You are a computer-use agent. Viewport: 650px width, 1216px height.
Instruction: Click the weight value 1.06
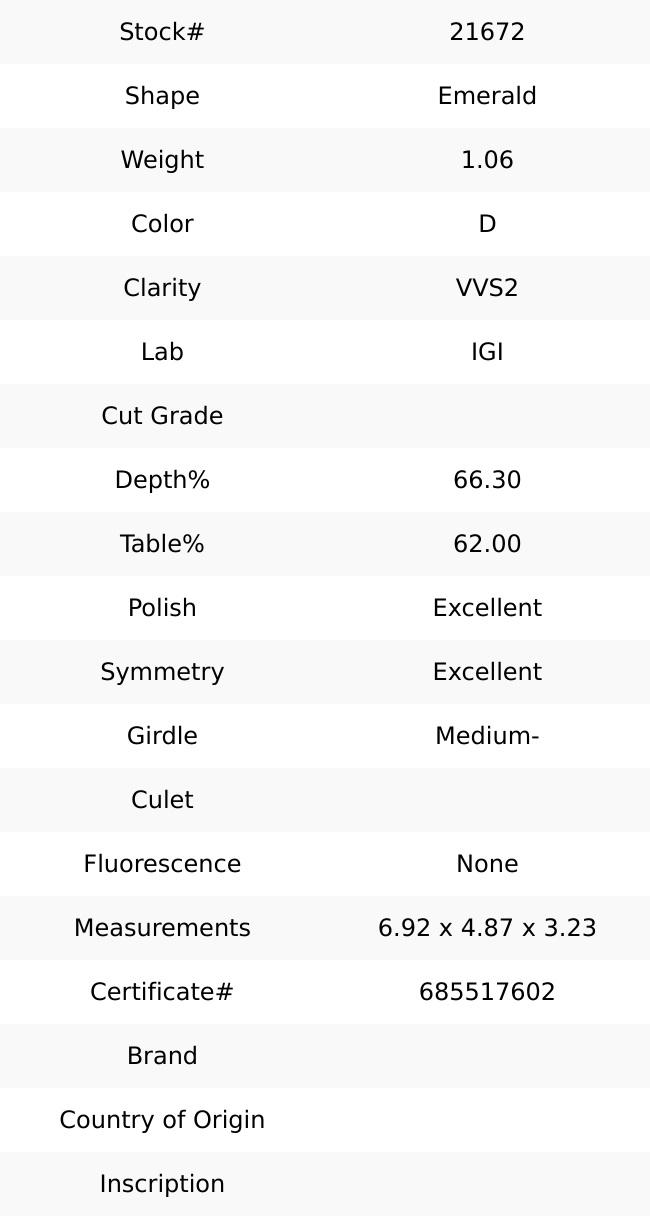487,160
